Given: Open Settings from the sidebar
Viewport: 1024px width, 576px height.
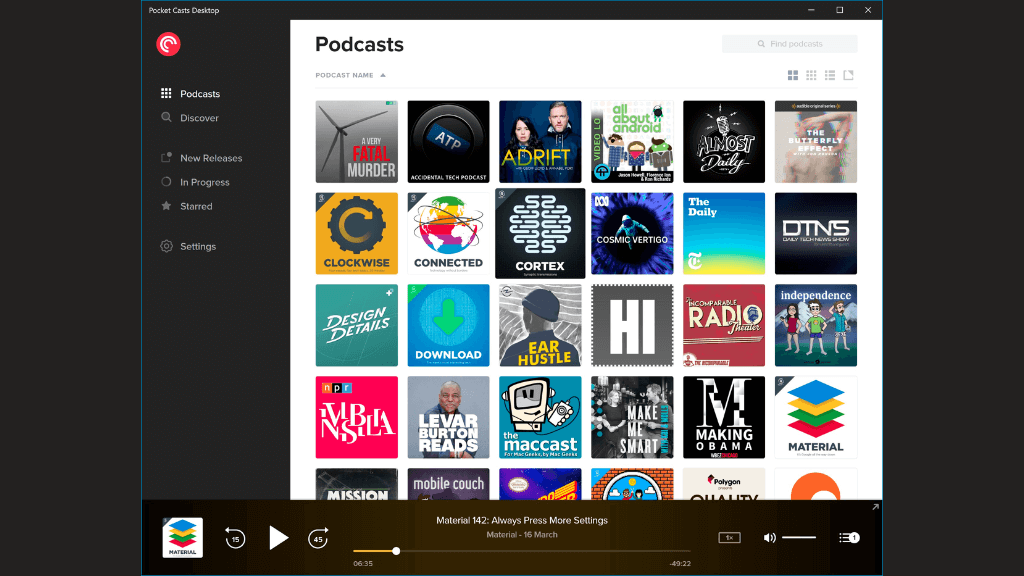Looking at the screenshot, I should point(188,246).
